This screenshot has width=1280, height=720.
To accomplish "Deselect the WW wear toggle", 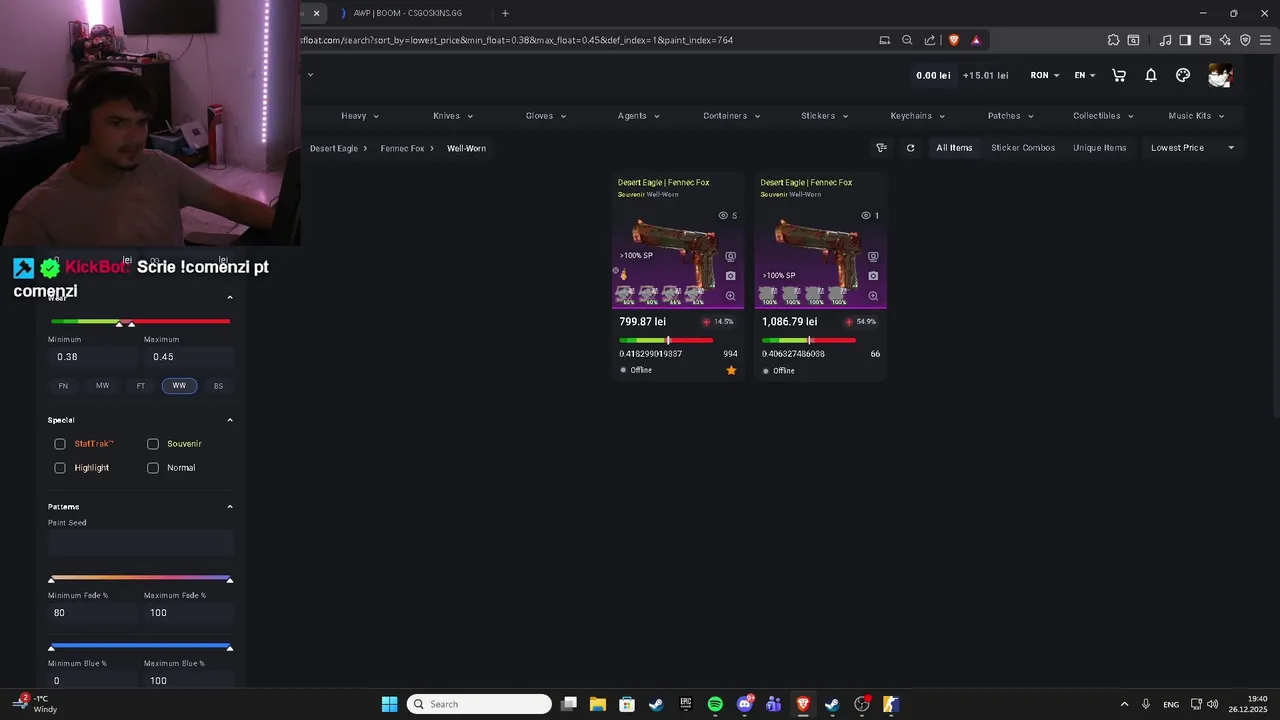I will click(x=179, y=386).
